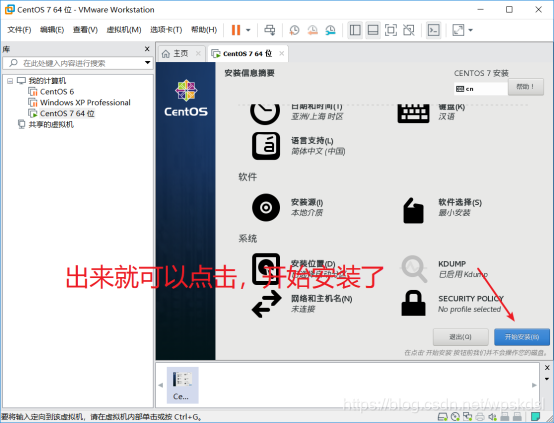554x423 pixels.
Task: Close the library (库) panel
Action: point(147,49)
